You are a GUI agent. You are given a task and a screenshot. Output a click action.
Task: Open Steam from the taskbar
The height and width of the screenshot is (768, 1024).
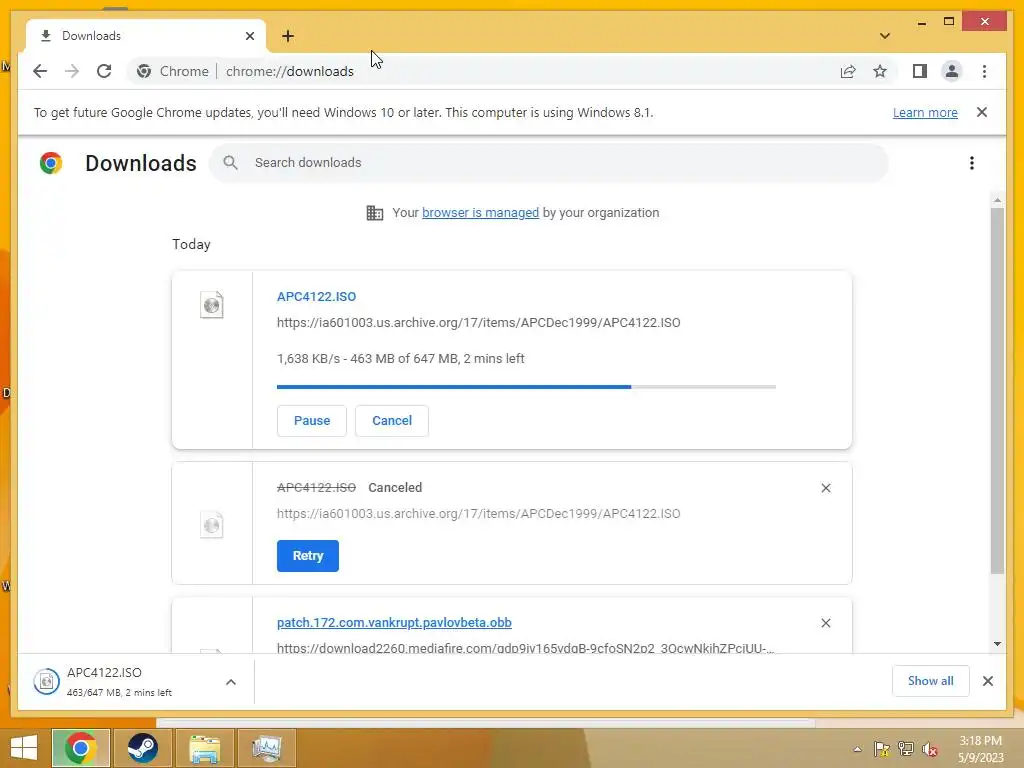142,748
